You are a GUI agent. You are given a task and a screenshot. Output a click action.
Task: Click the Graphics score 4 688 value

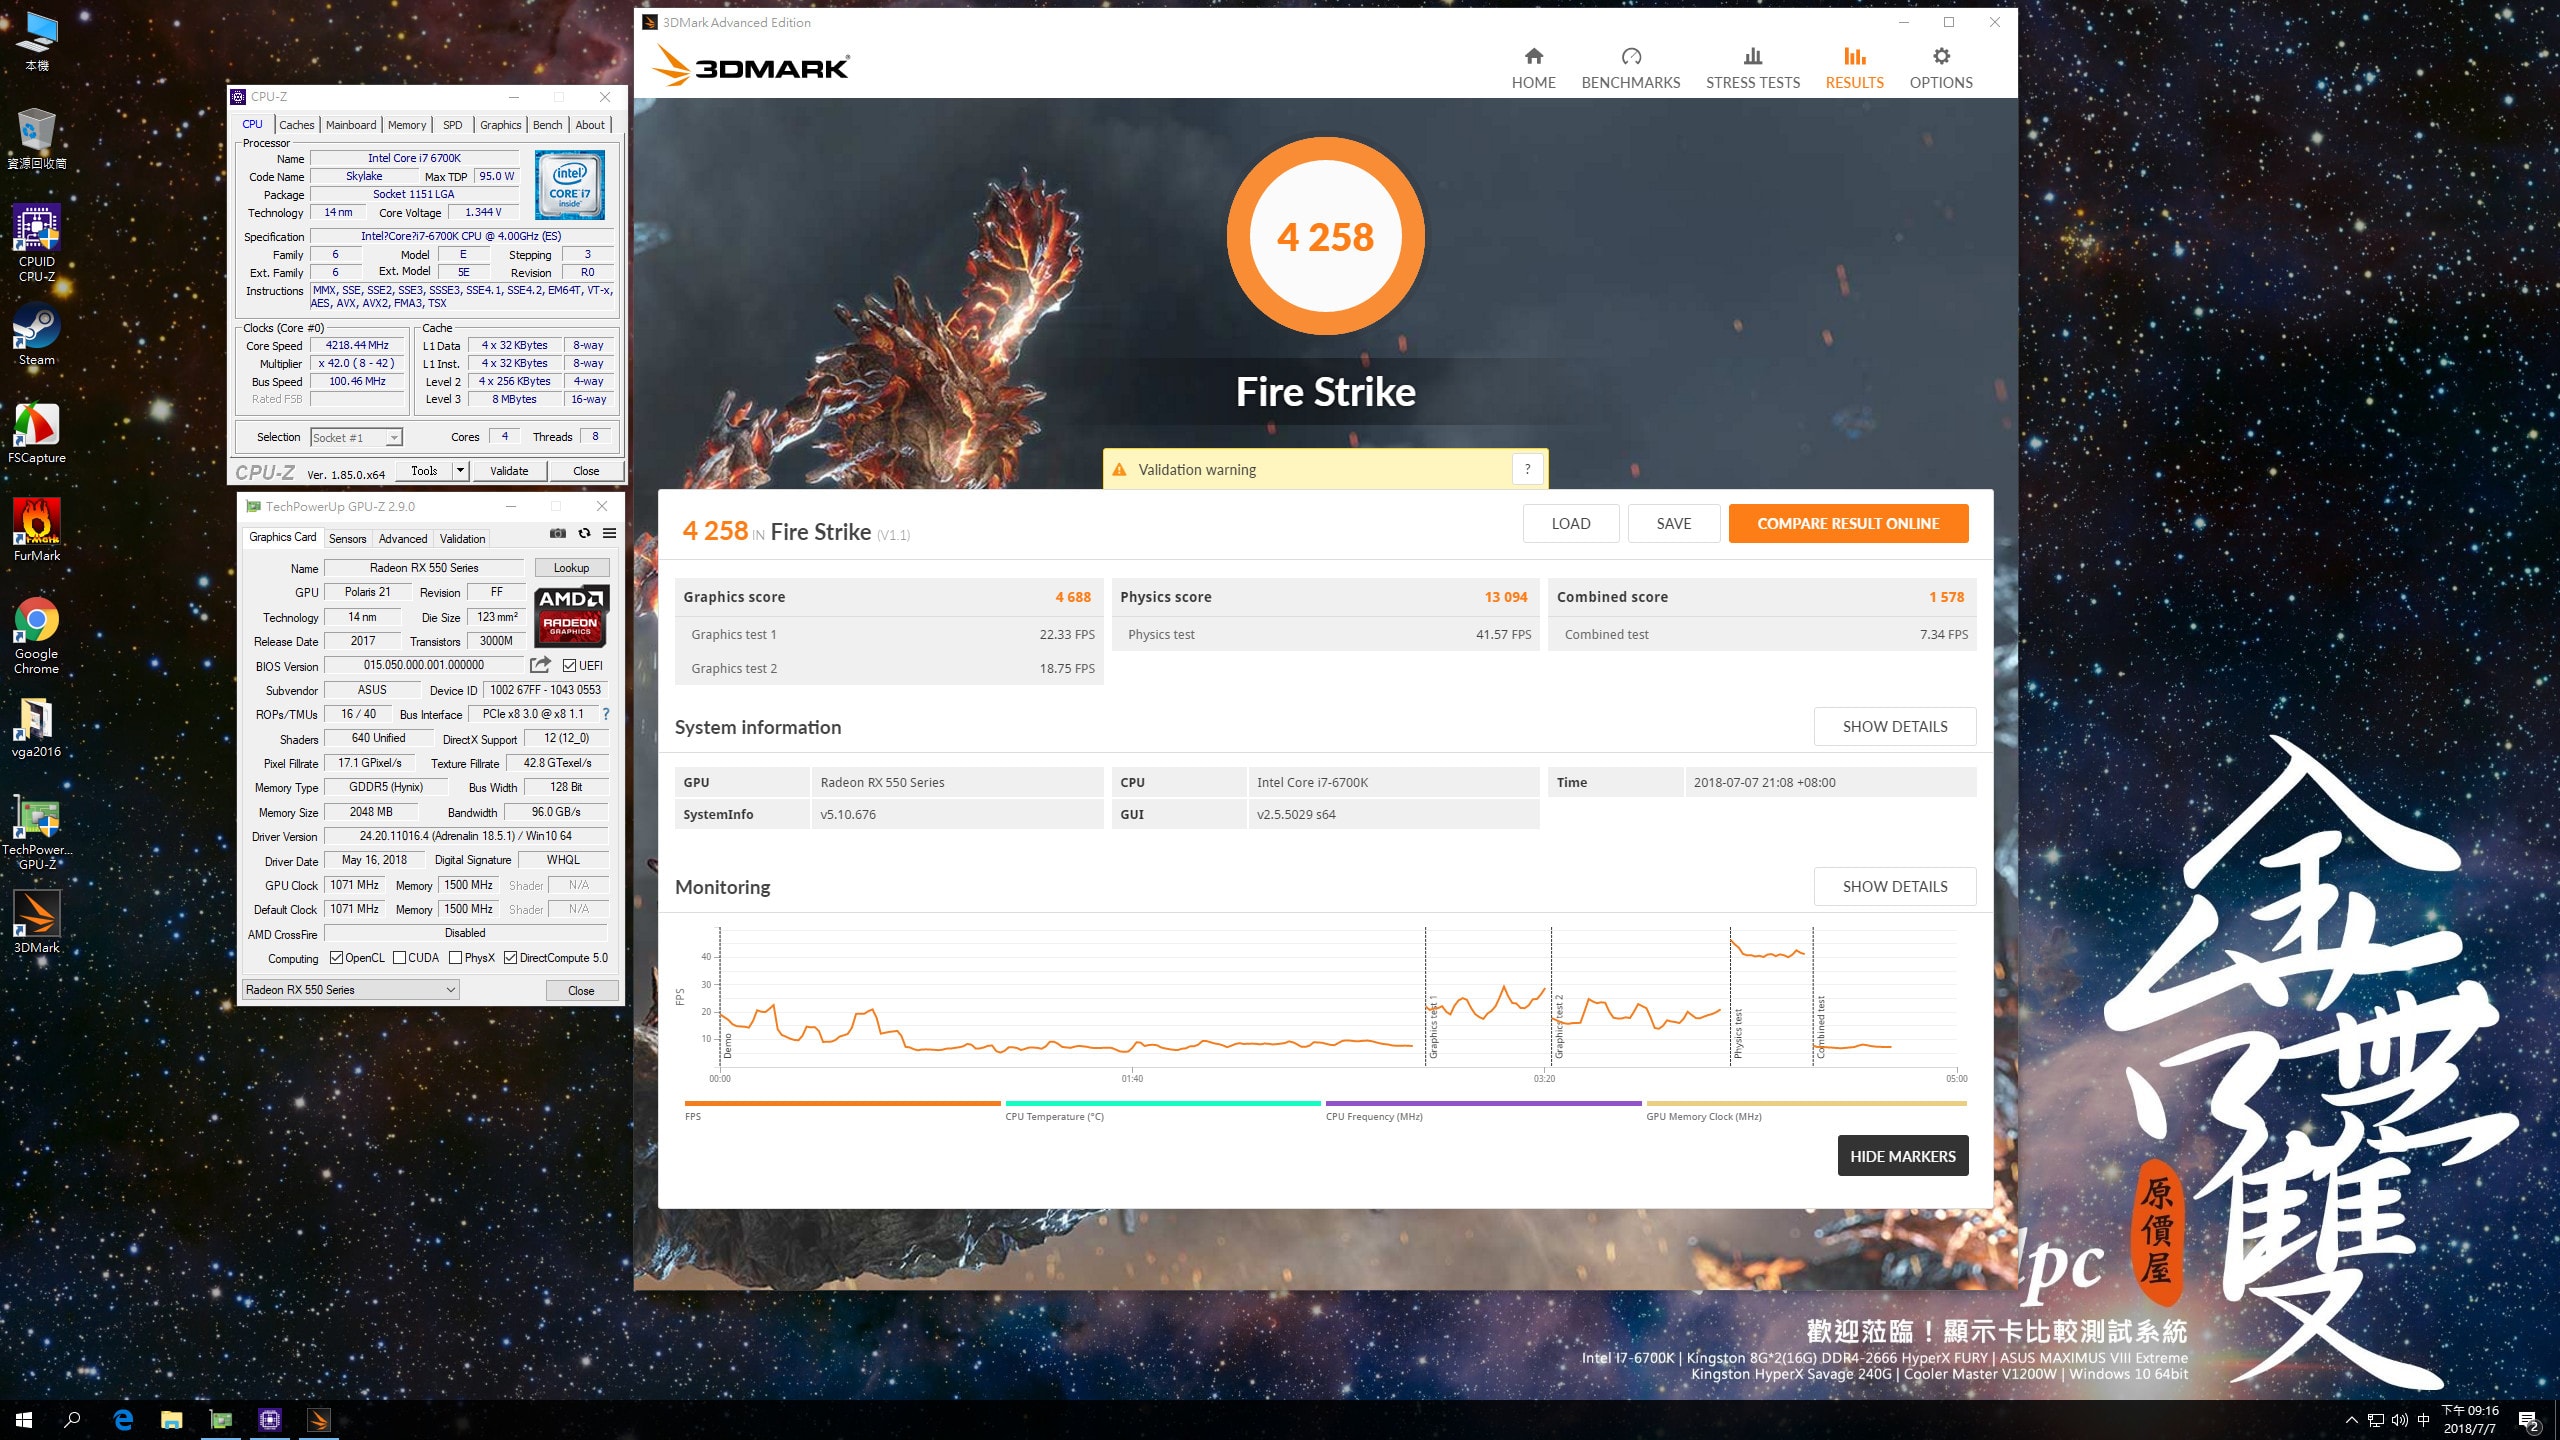click(1073, 597)
